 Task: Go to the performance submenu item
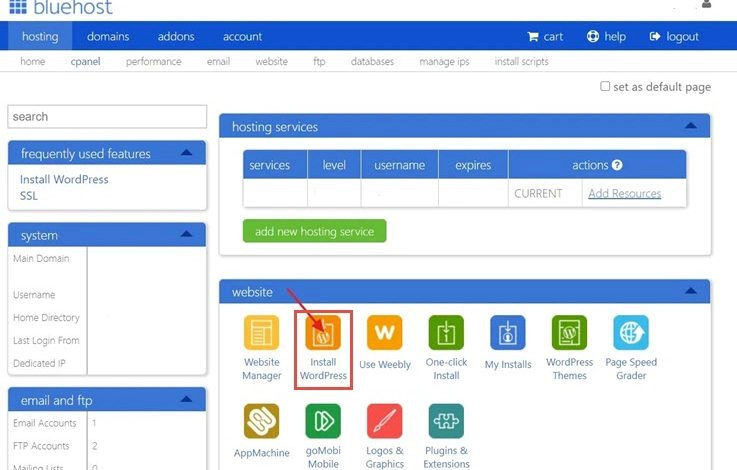point(153,61)
